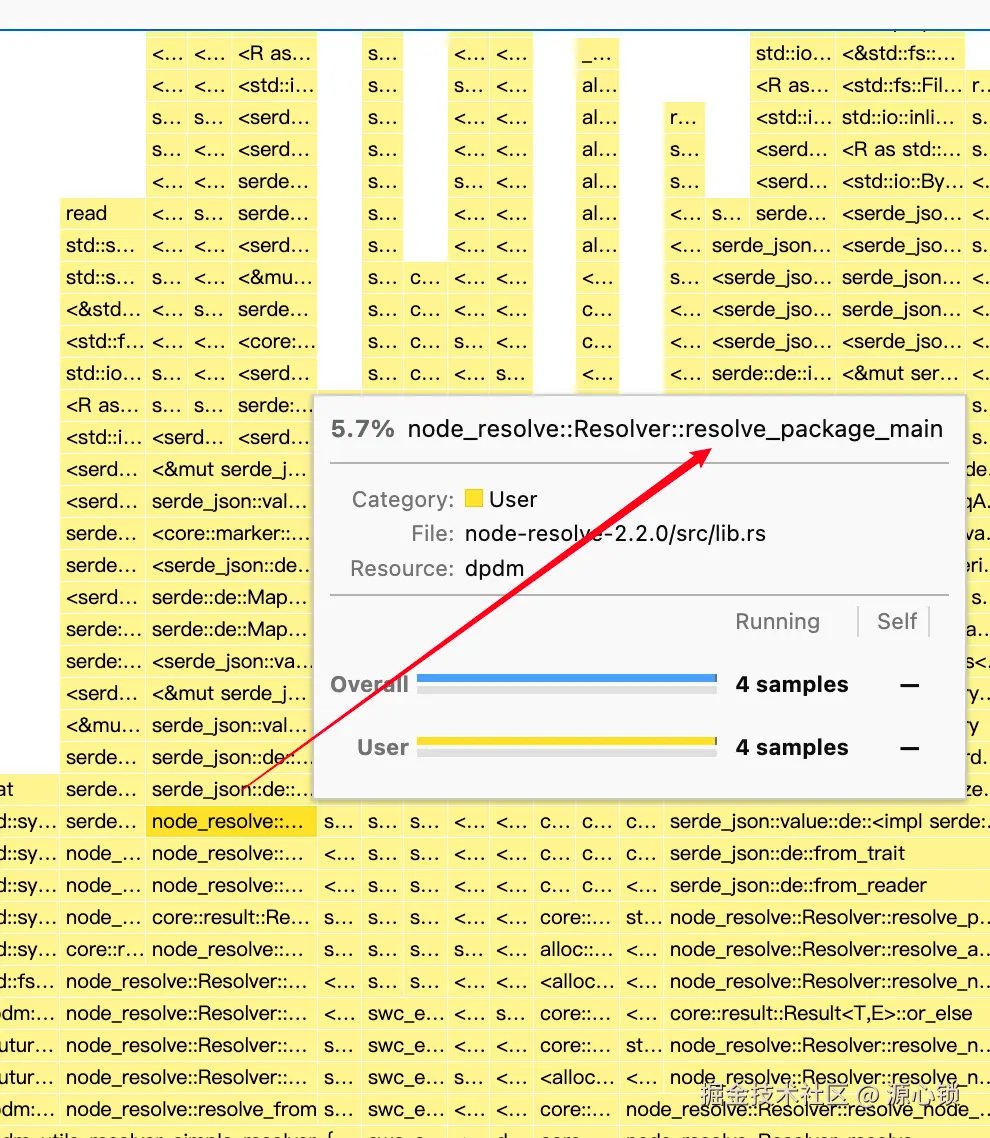Viewport: 990px width, 1138px height.
Task: Select the node_resolve::resolve_from frame
Action: coord(189,1109)
